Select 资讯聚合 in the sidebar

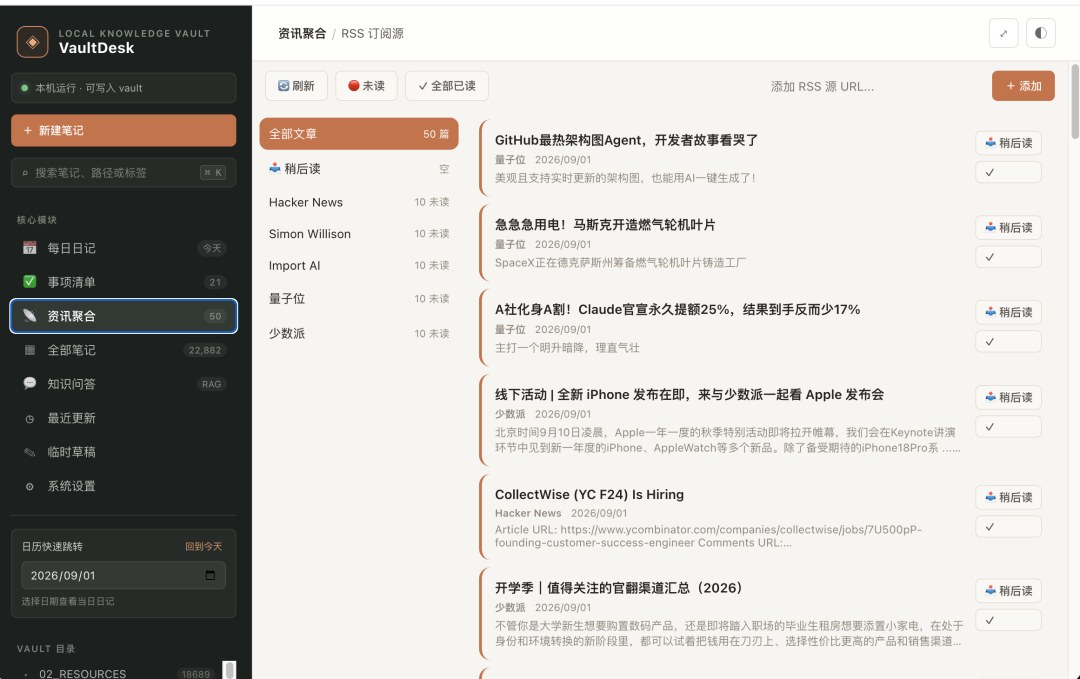[123, 316]
